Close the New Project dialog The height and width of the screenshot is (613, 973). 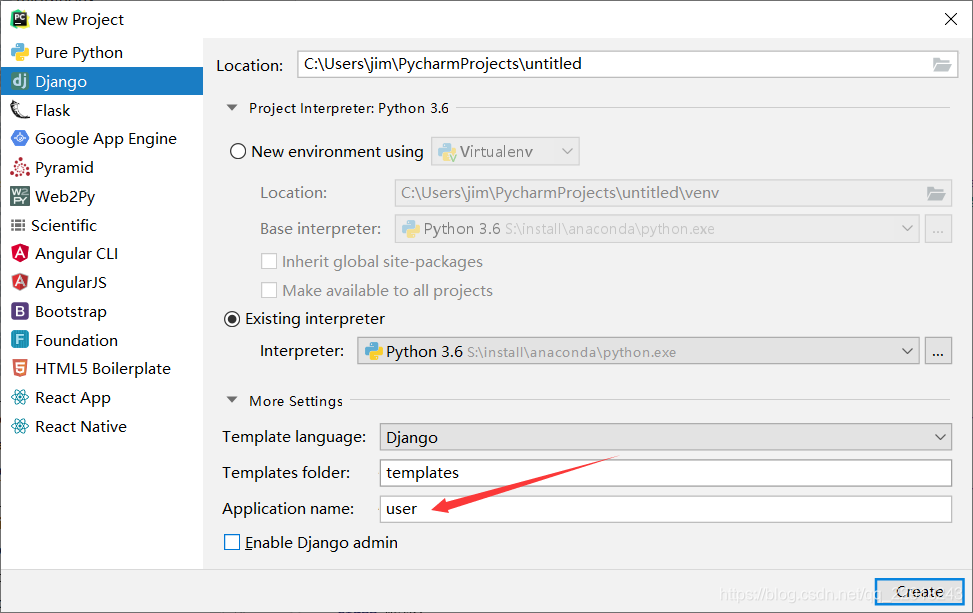[951, 19]
